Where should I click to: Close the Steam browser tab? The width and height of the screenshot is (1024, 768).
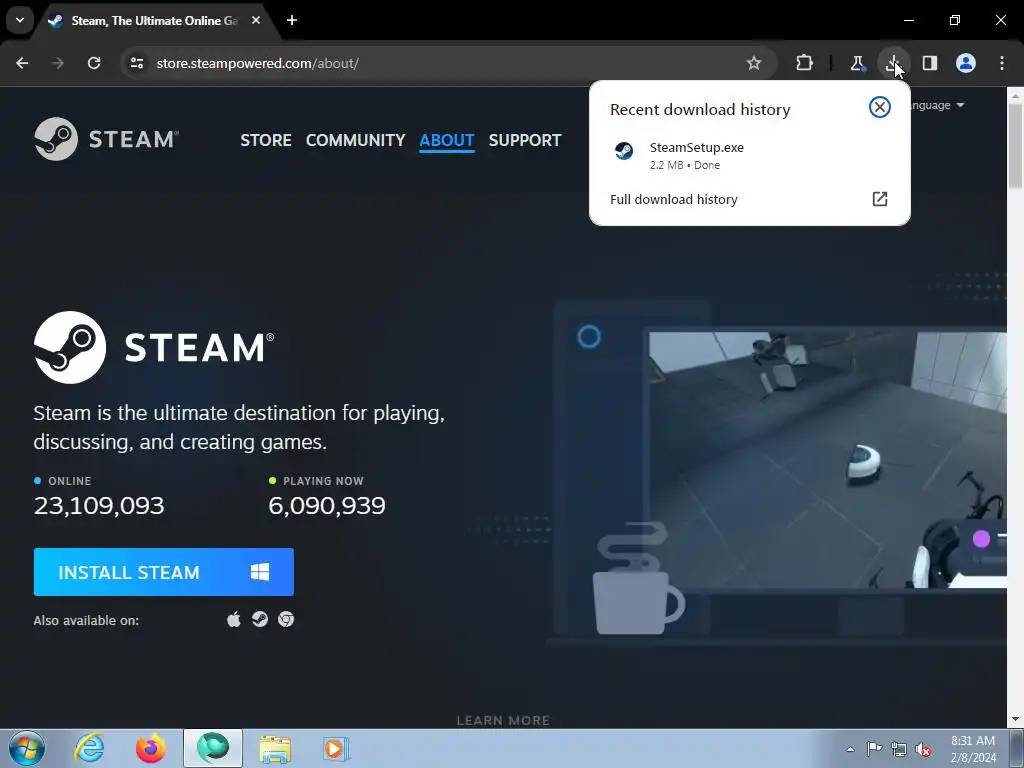coord(256,20)
